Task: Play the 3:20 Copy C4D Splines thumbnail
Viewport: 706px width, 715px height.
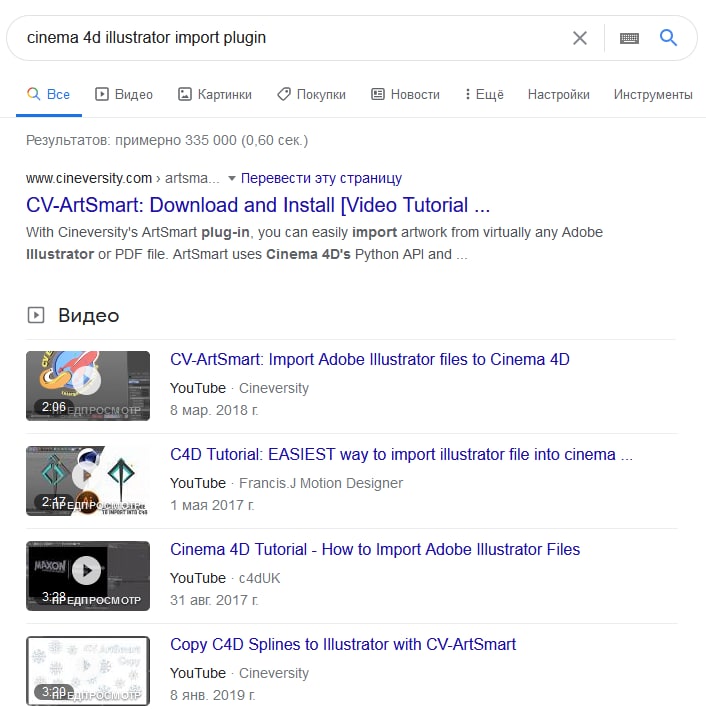Action: [88, 671]
